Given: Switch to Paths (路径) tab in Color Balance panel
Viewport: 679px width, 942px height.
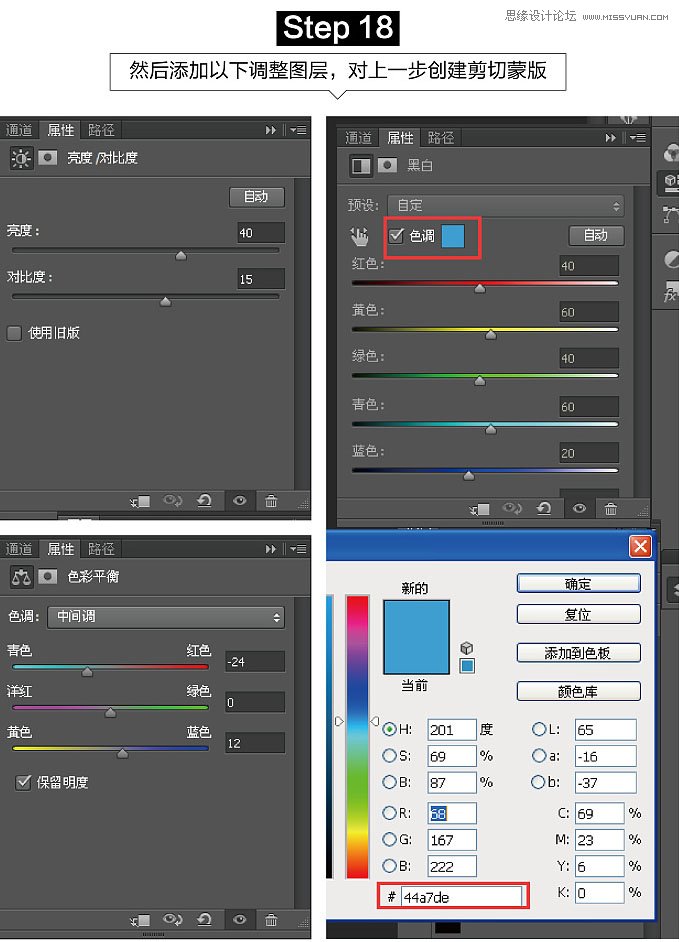Looking at the screenshot, I should pos(101,549).
